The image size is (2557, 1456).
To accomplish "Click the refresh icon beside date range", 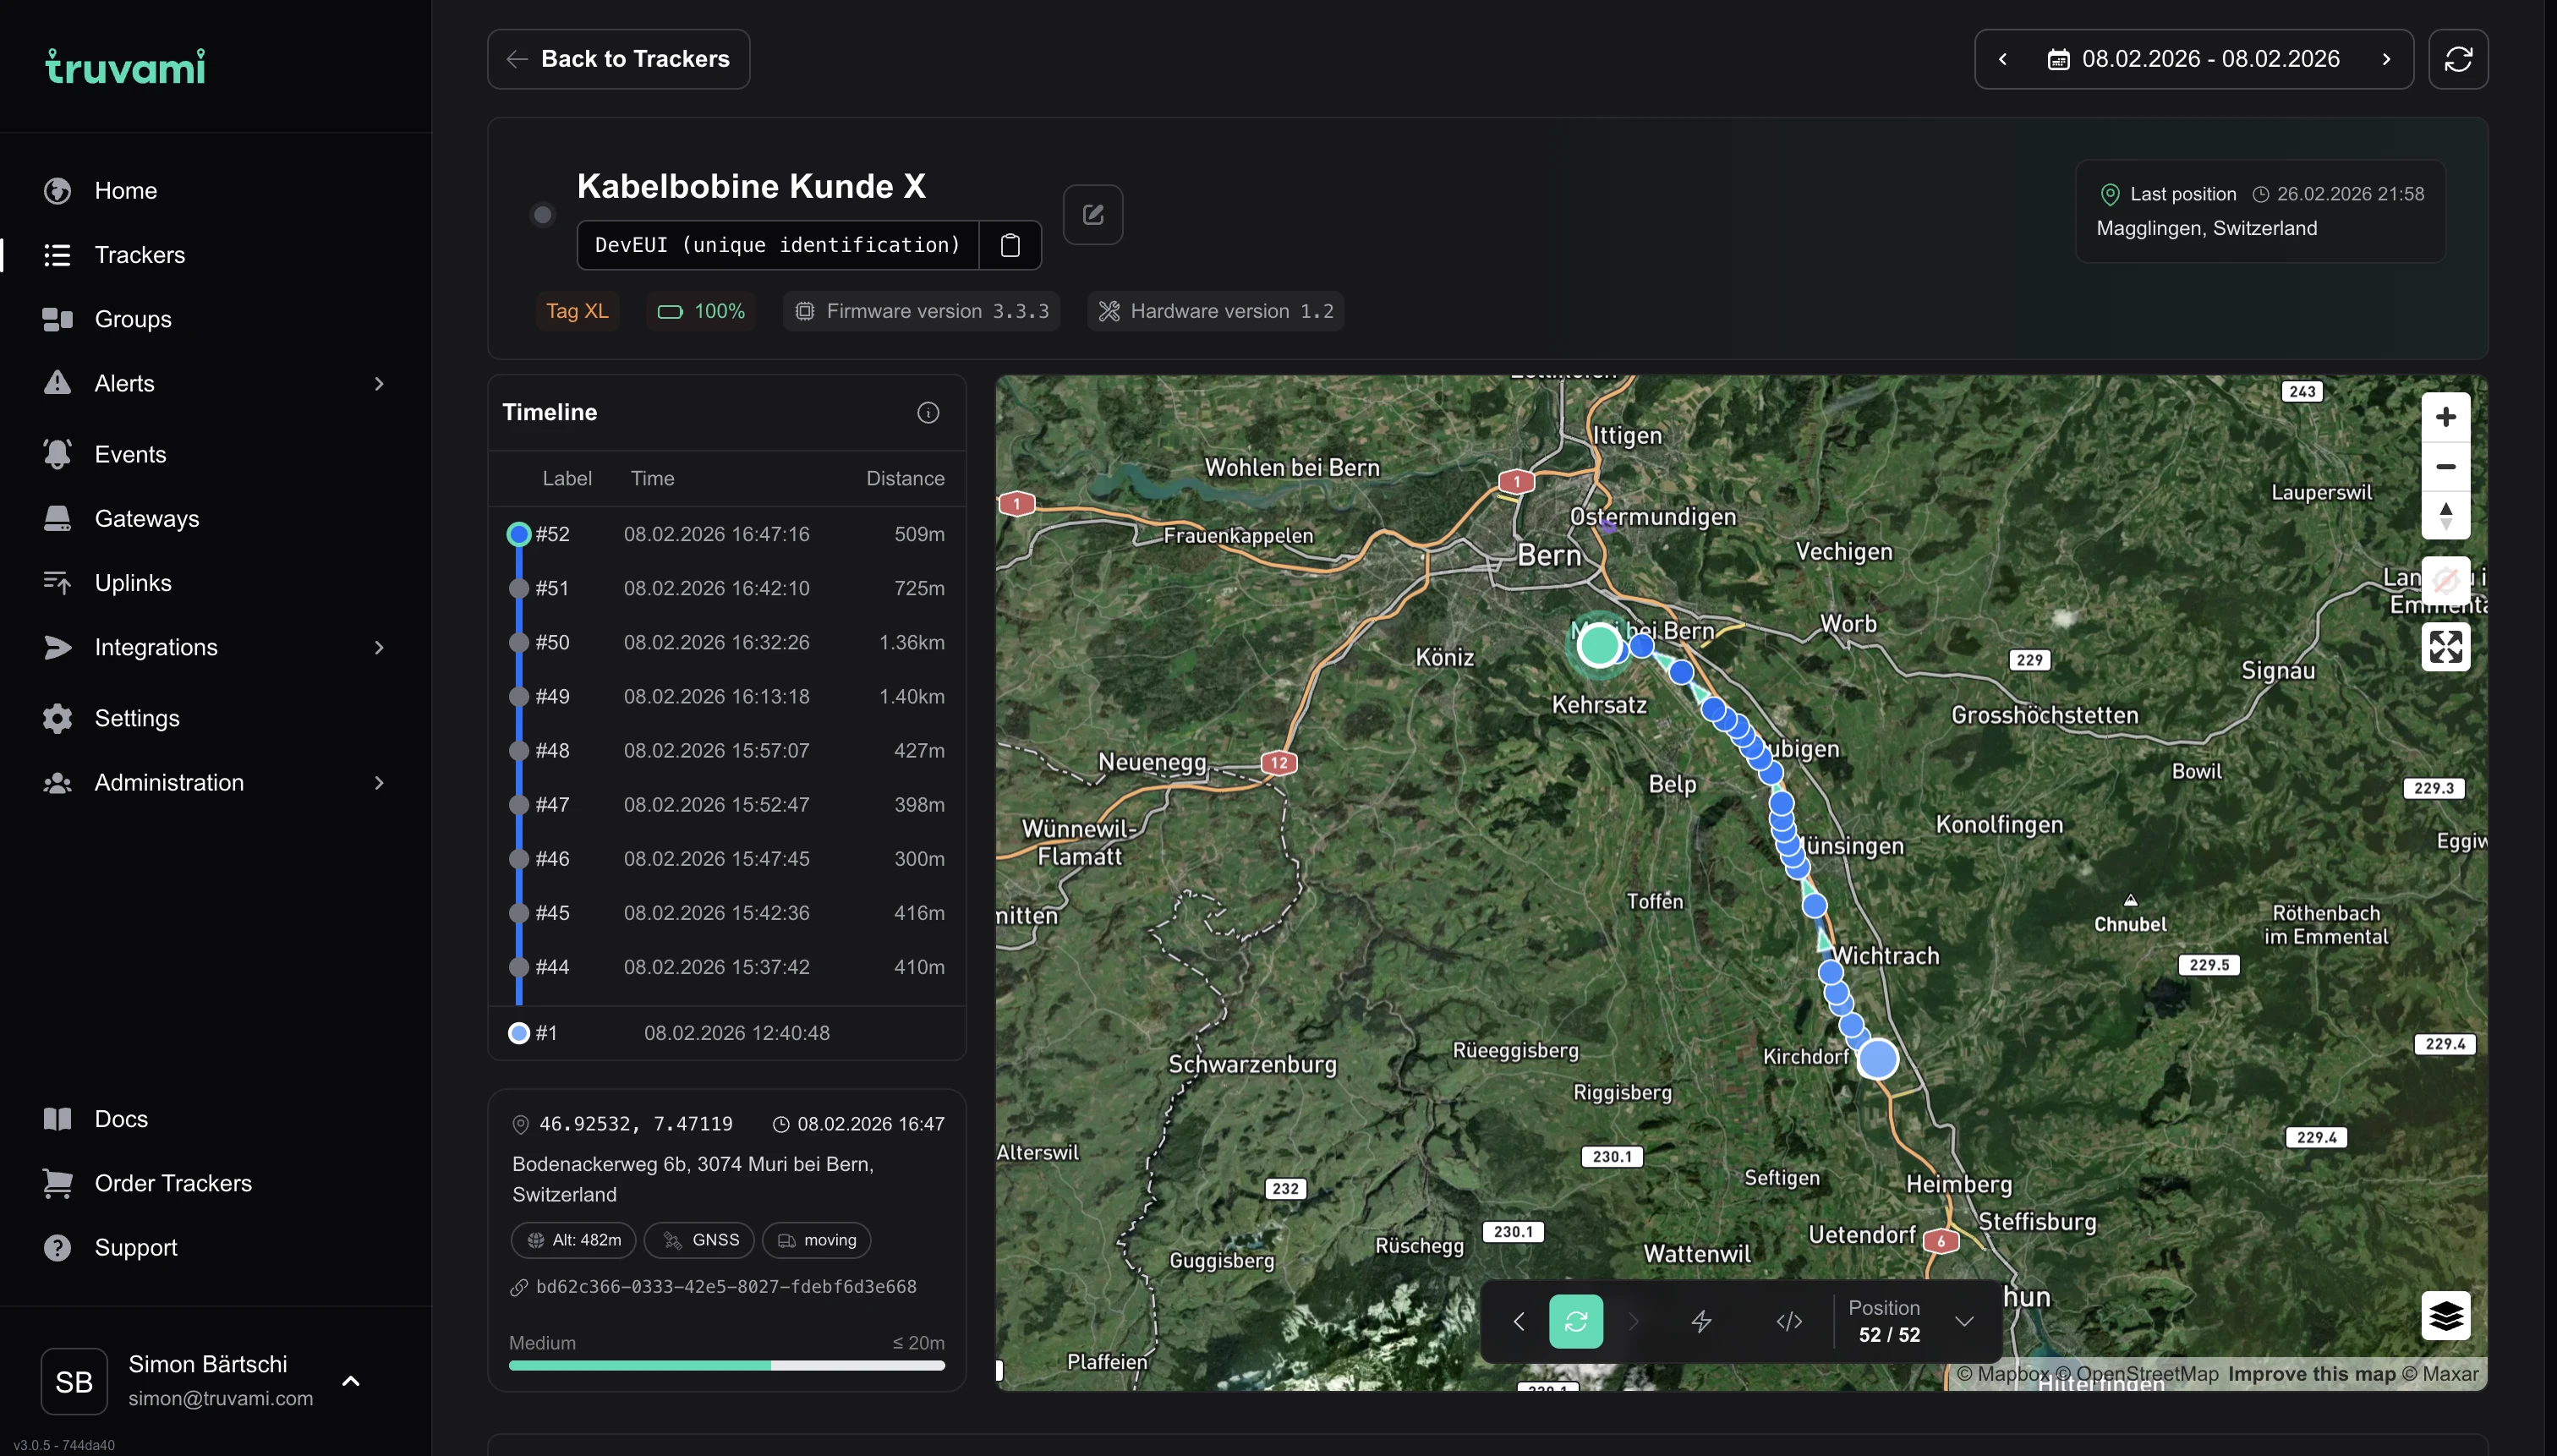I will click(x=2458, y=59).
